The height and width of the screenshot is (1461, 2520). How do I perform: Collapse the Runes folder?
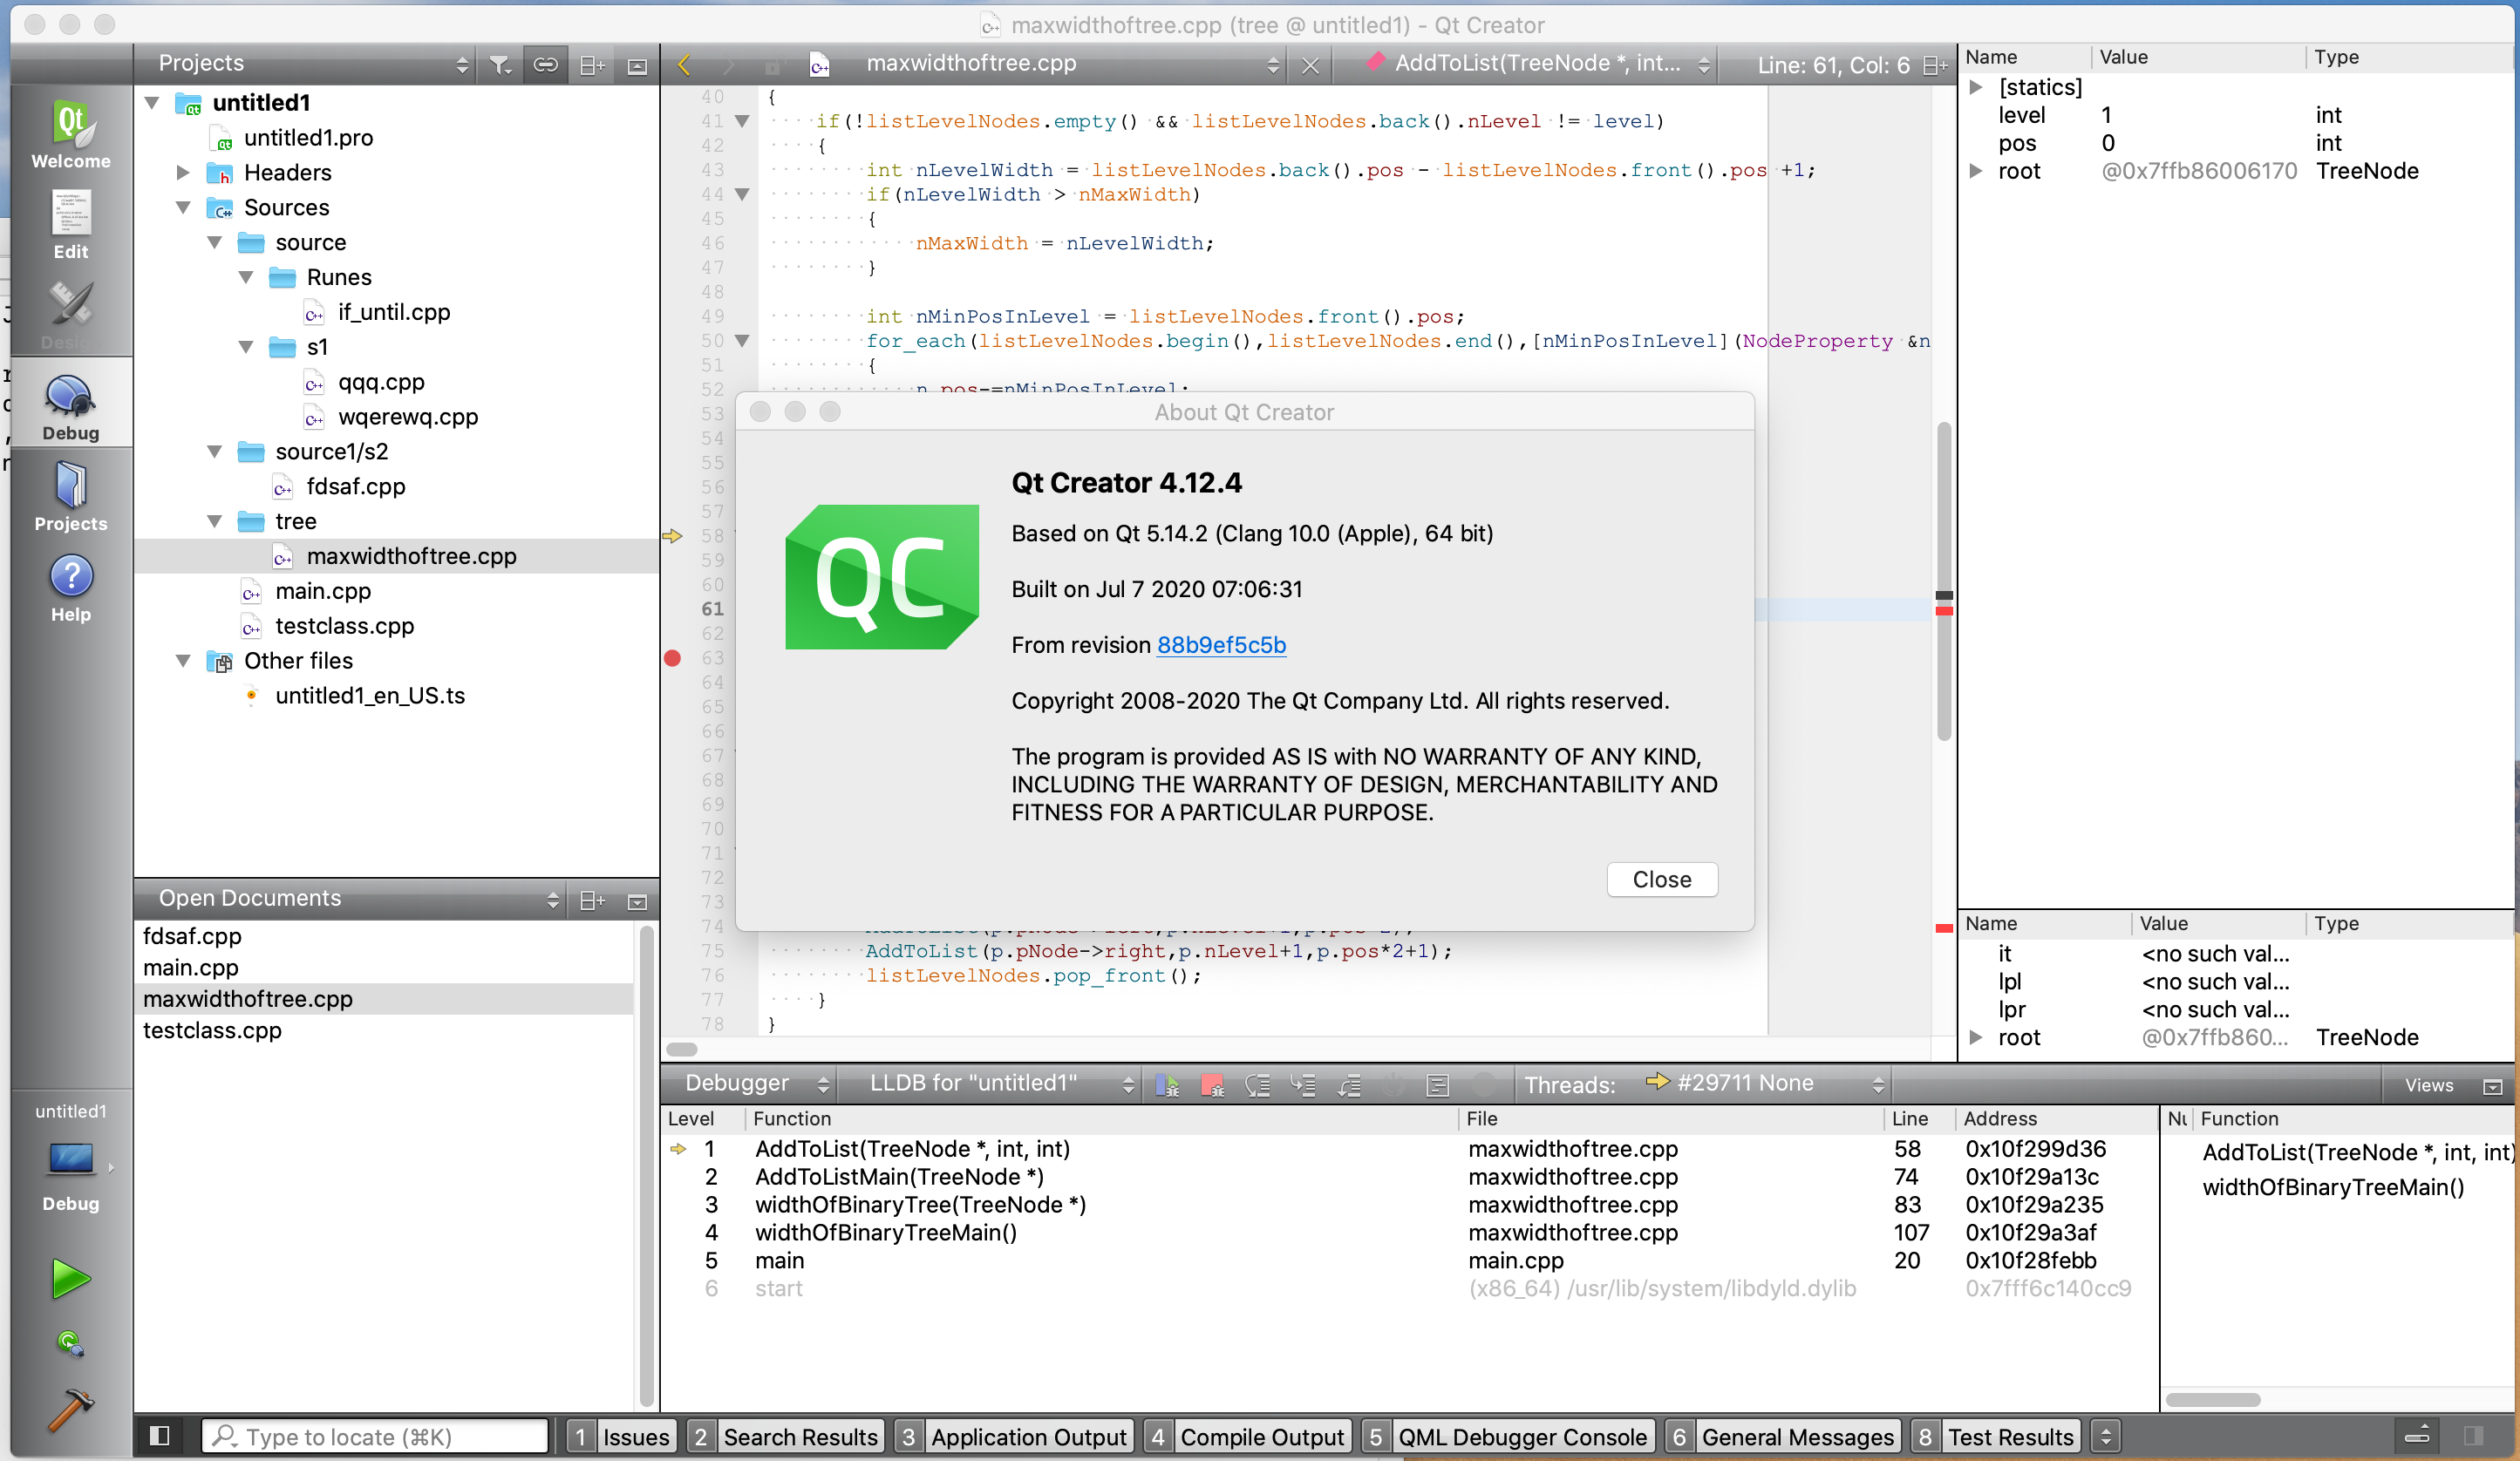[x=247, y=277]
